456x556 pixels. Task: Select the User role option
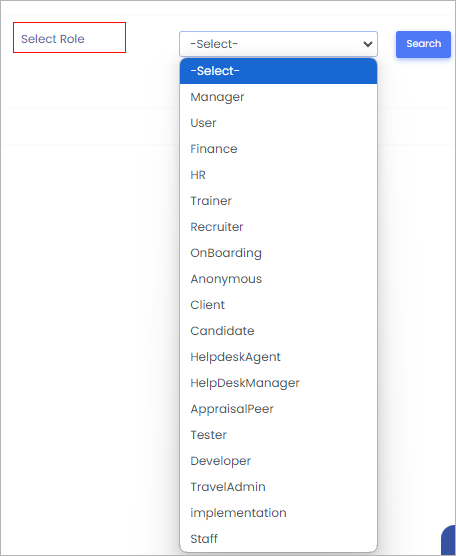click(278, 123)
